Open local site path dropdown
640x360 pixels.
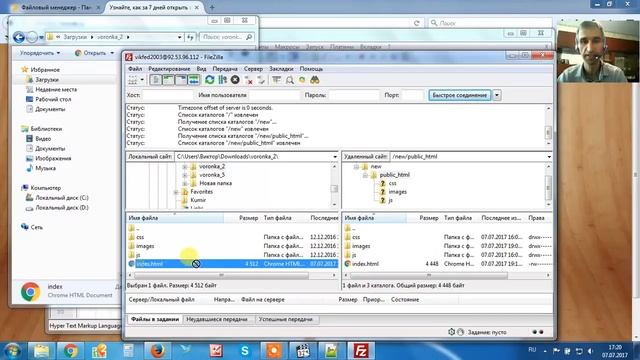[x=335, y=157]
